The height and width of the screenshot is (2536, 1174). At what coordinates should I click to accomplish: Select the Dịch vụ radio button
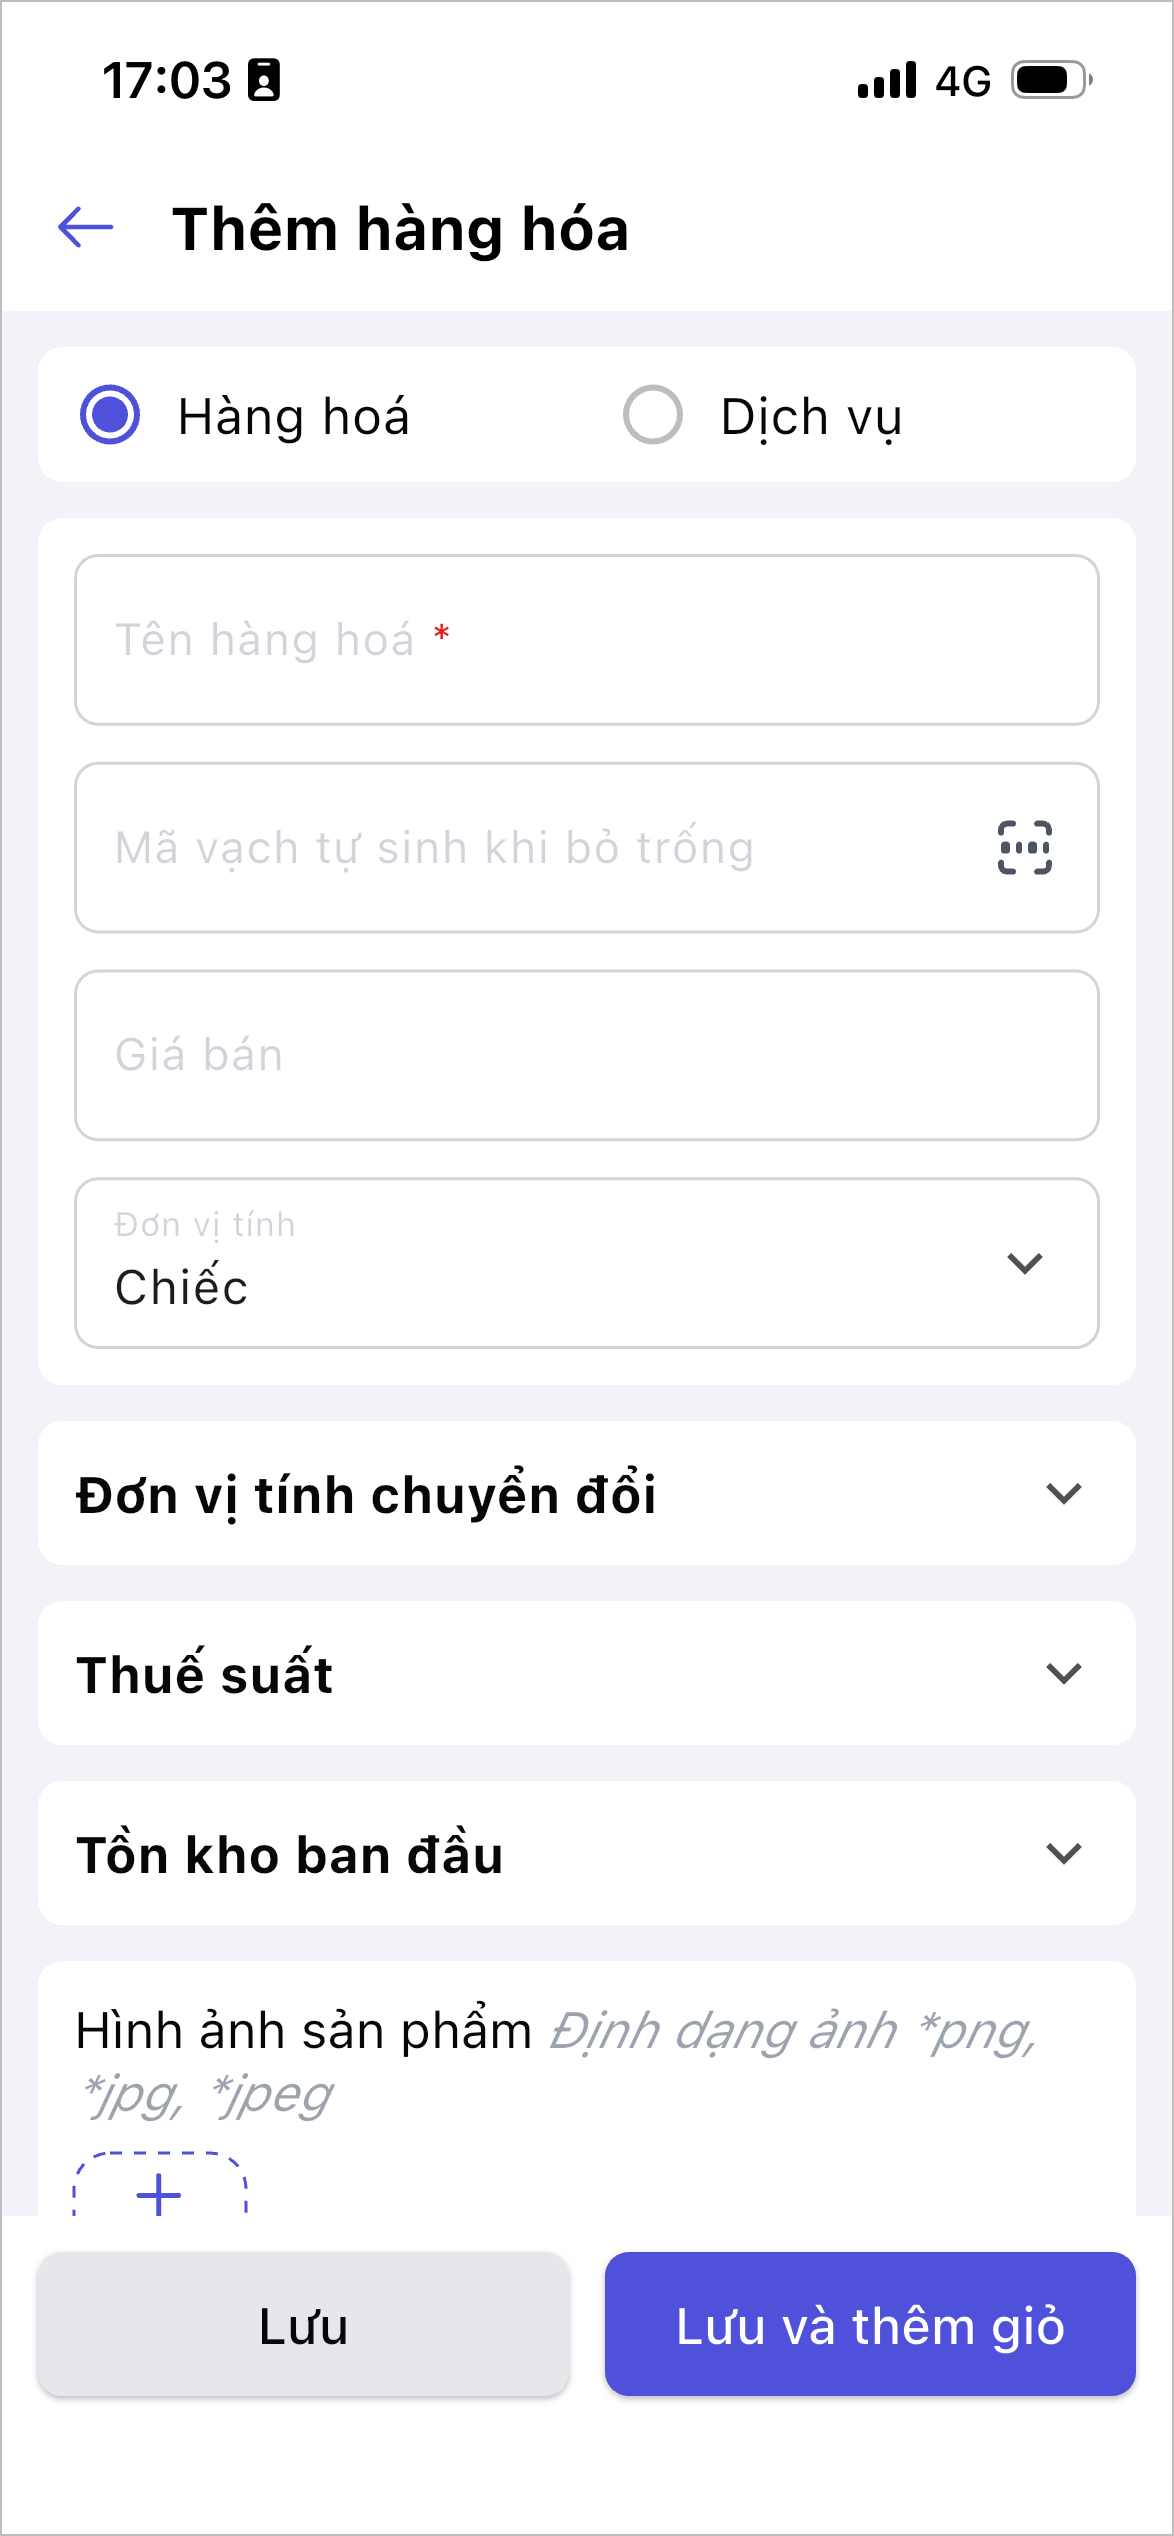pos(653,415)
